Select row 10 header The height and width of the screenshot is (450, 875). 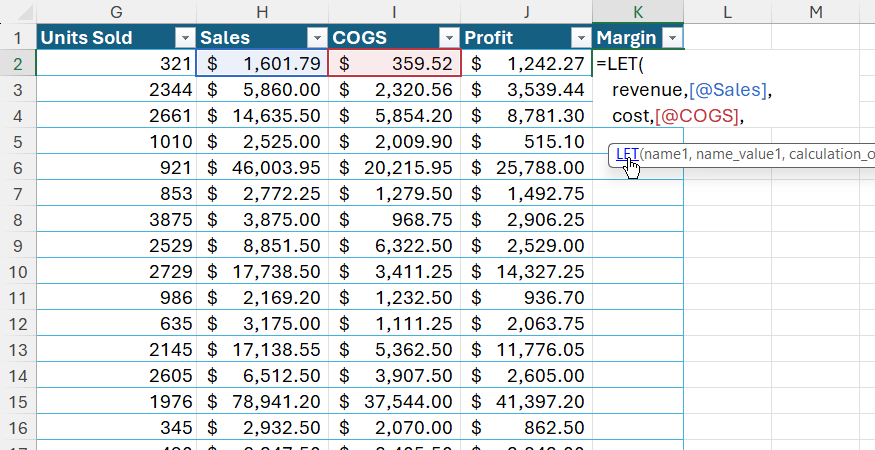[x=18, y=272]
